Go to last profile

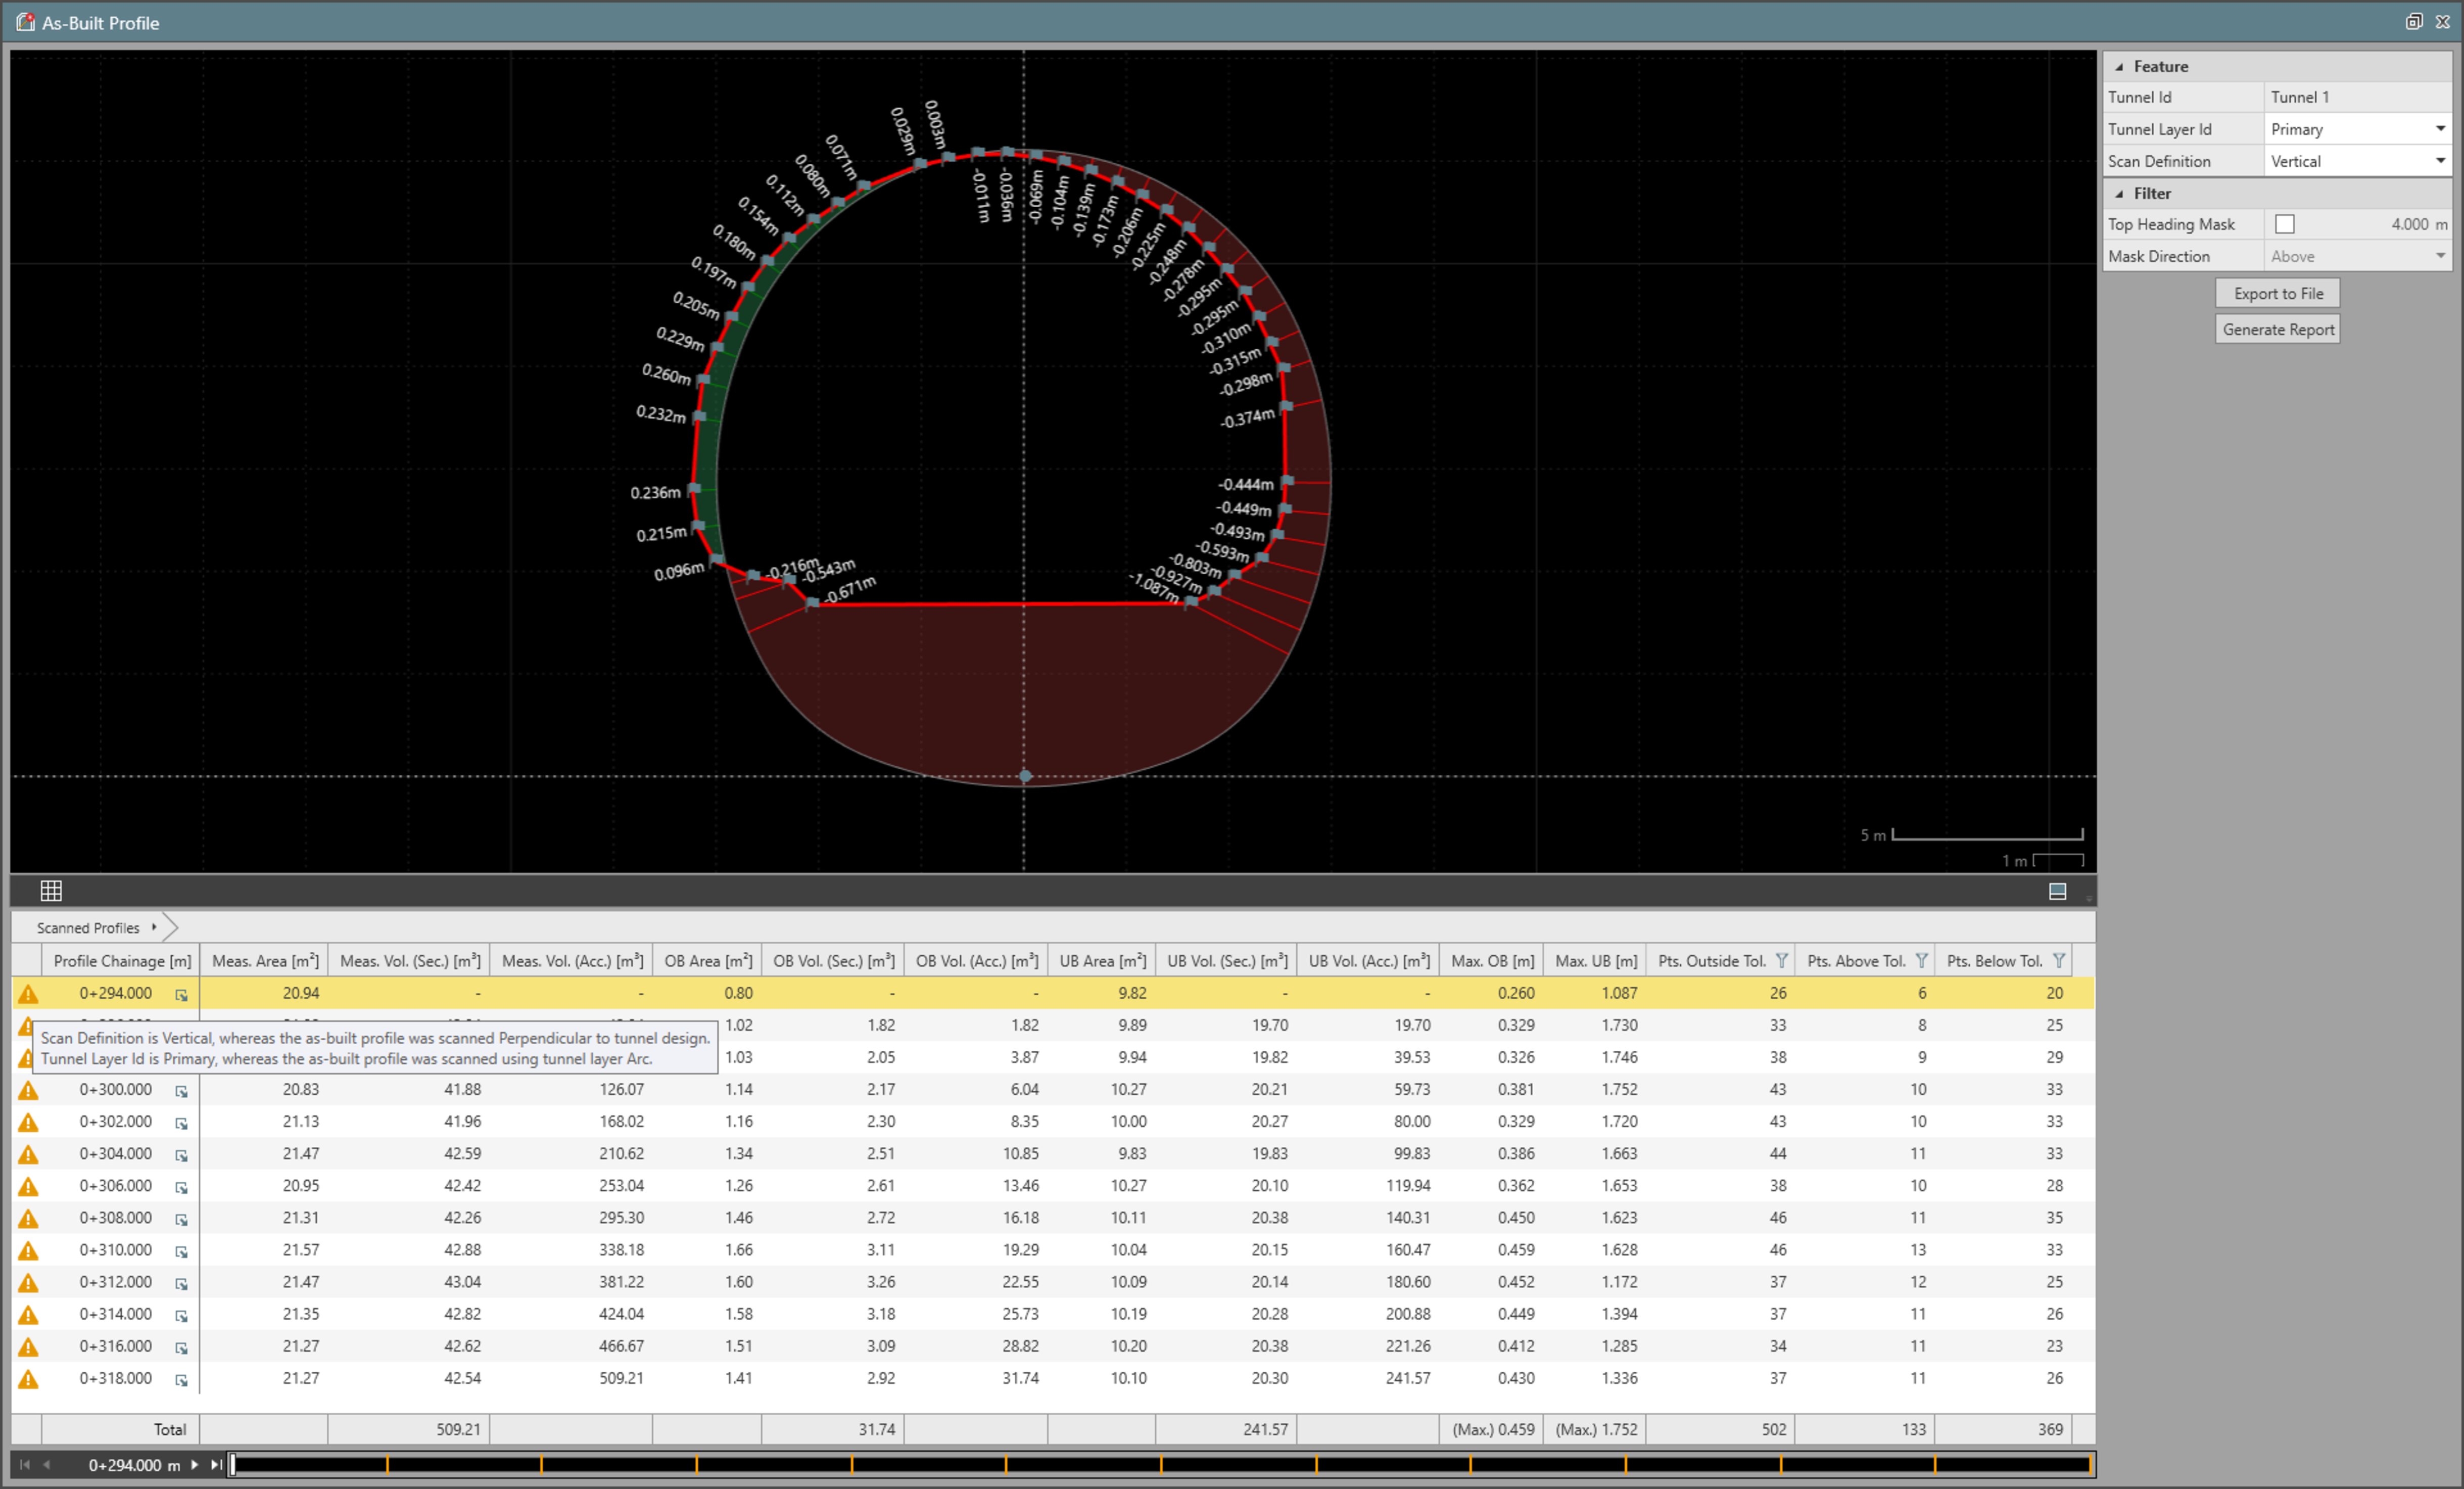(216, 1465)
